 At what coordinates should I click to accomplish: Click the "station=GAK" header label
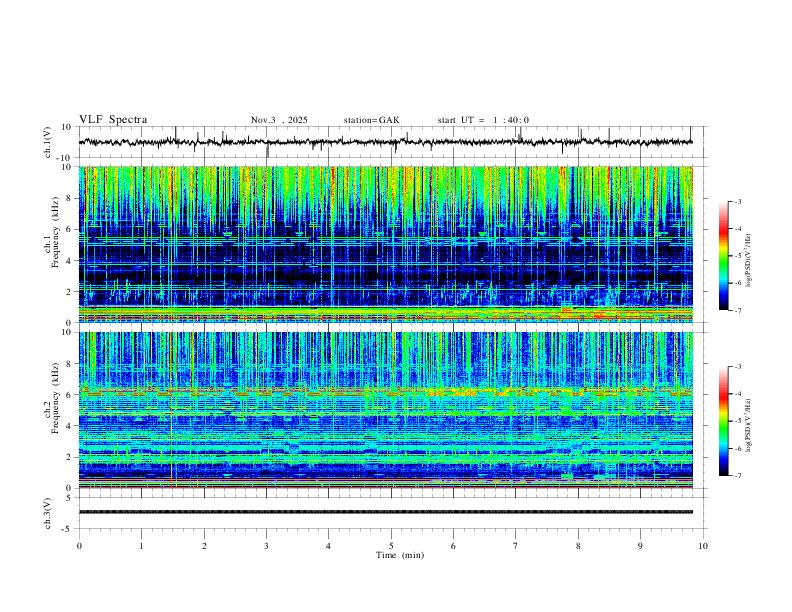(371, 120)
